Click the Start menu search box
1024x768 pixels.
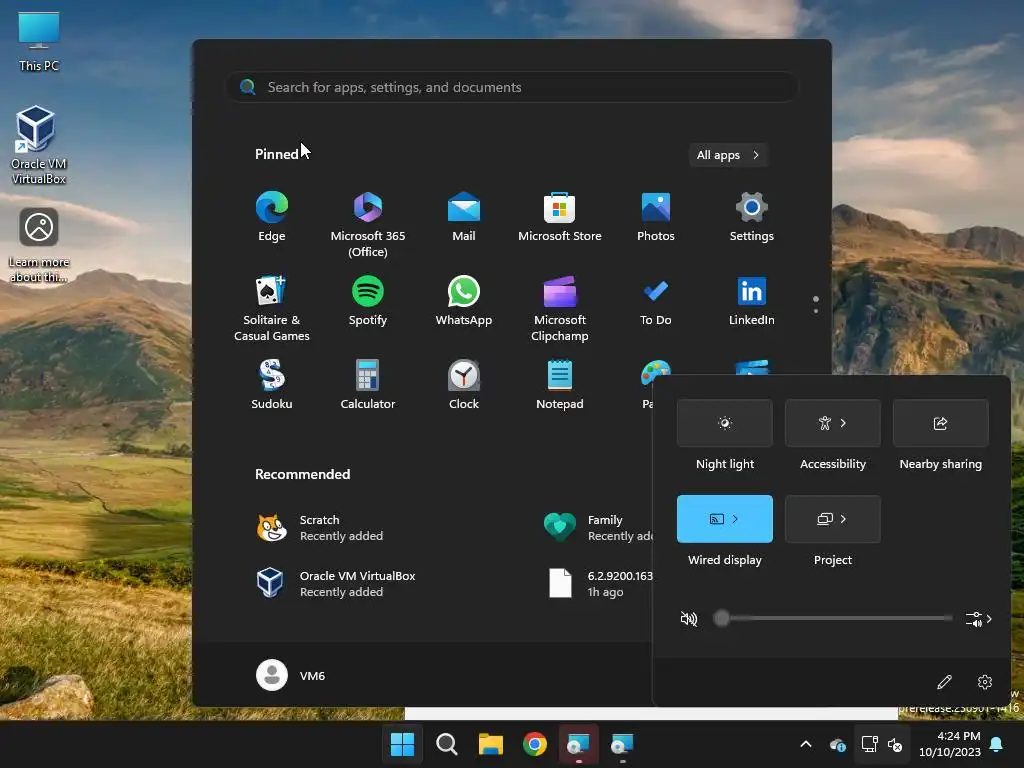tap(511, 87)
